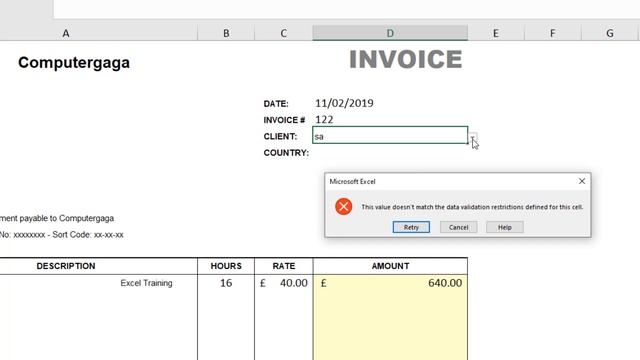Click the Computergaga company name
Image resolution: width=640 pixels, height=360 pixels.
tap(74, 62)
